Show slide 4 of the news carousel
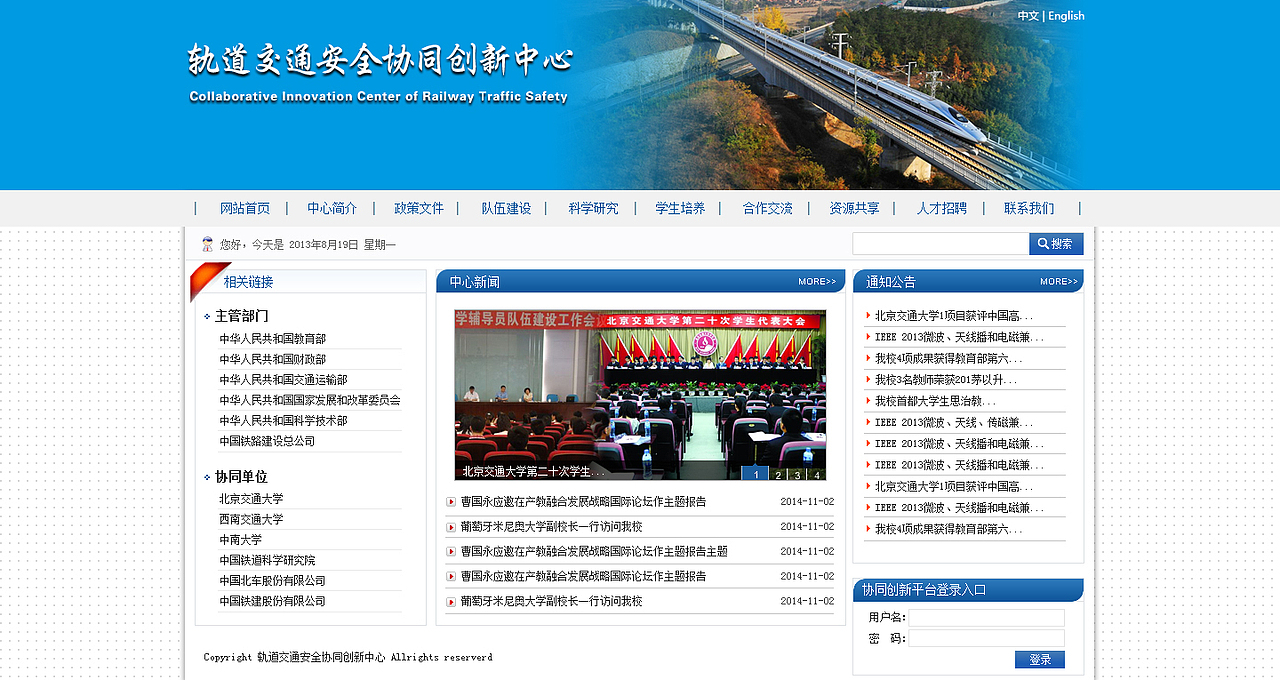 pos(816,475)
